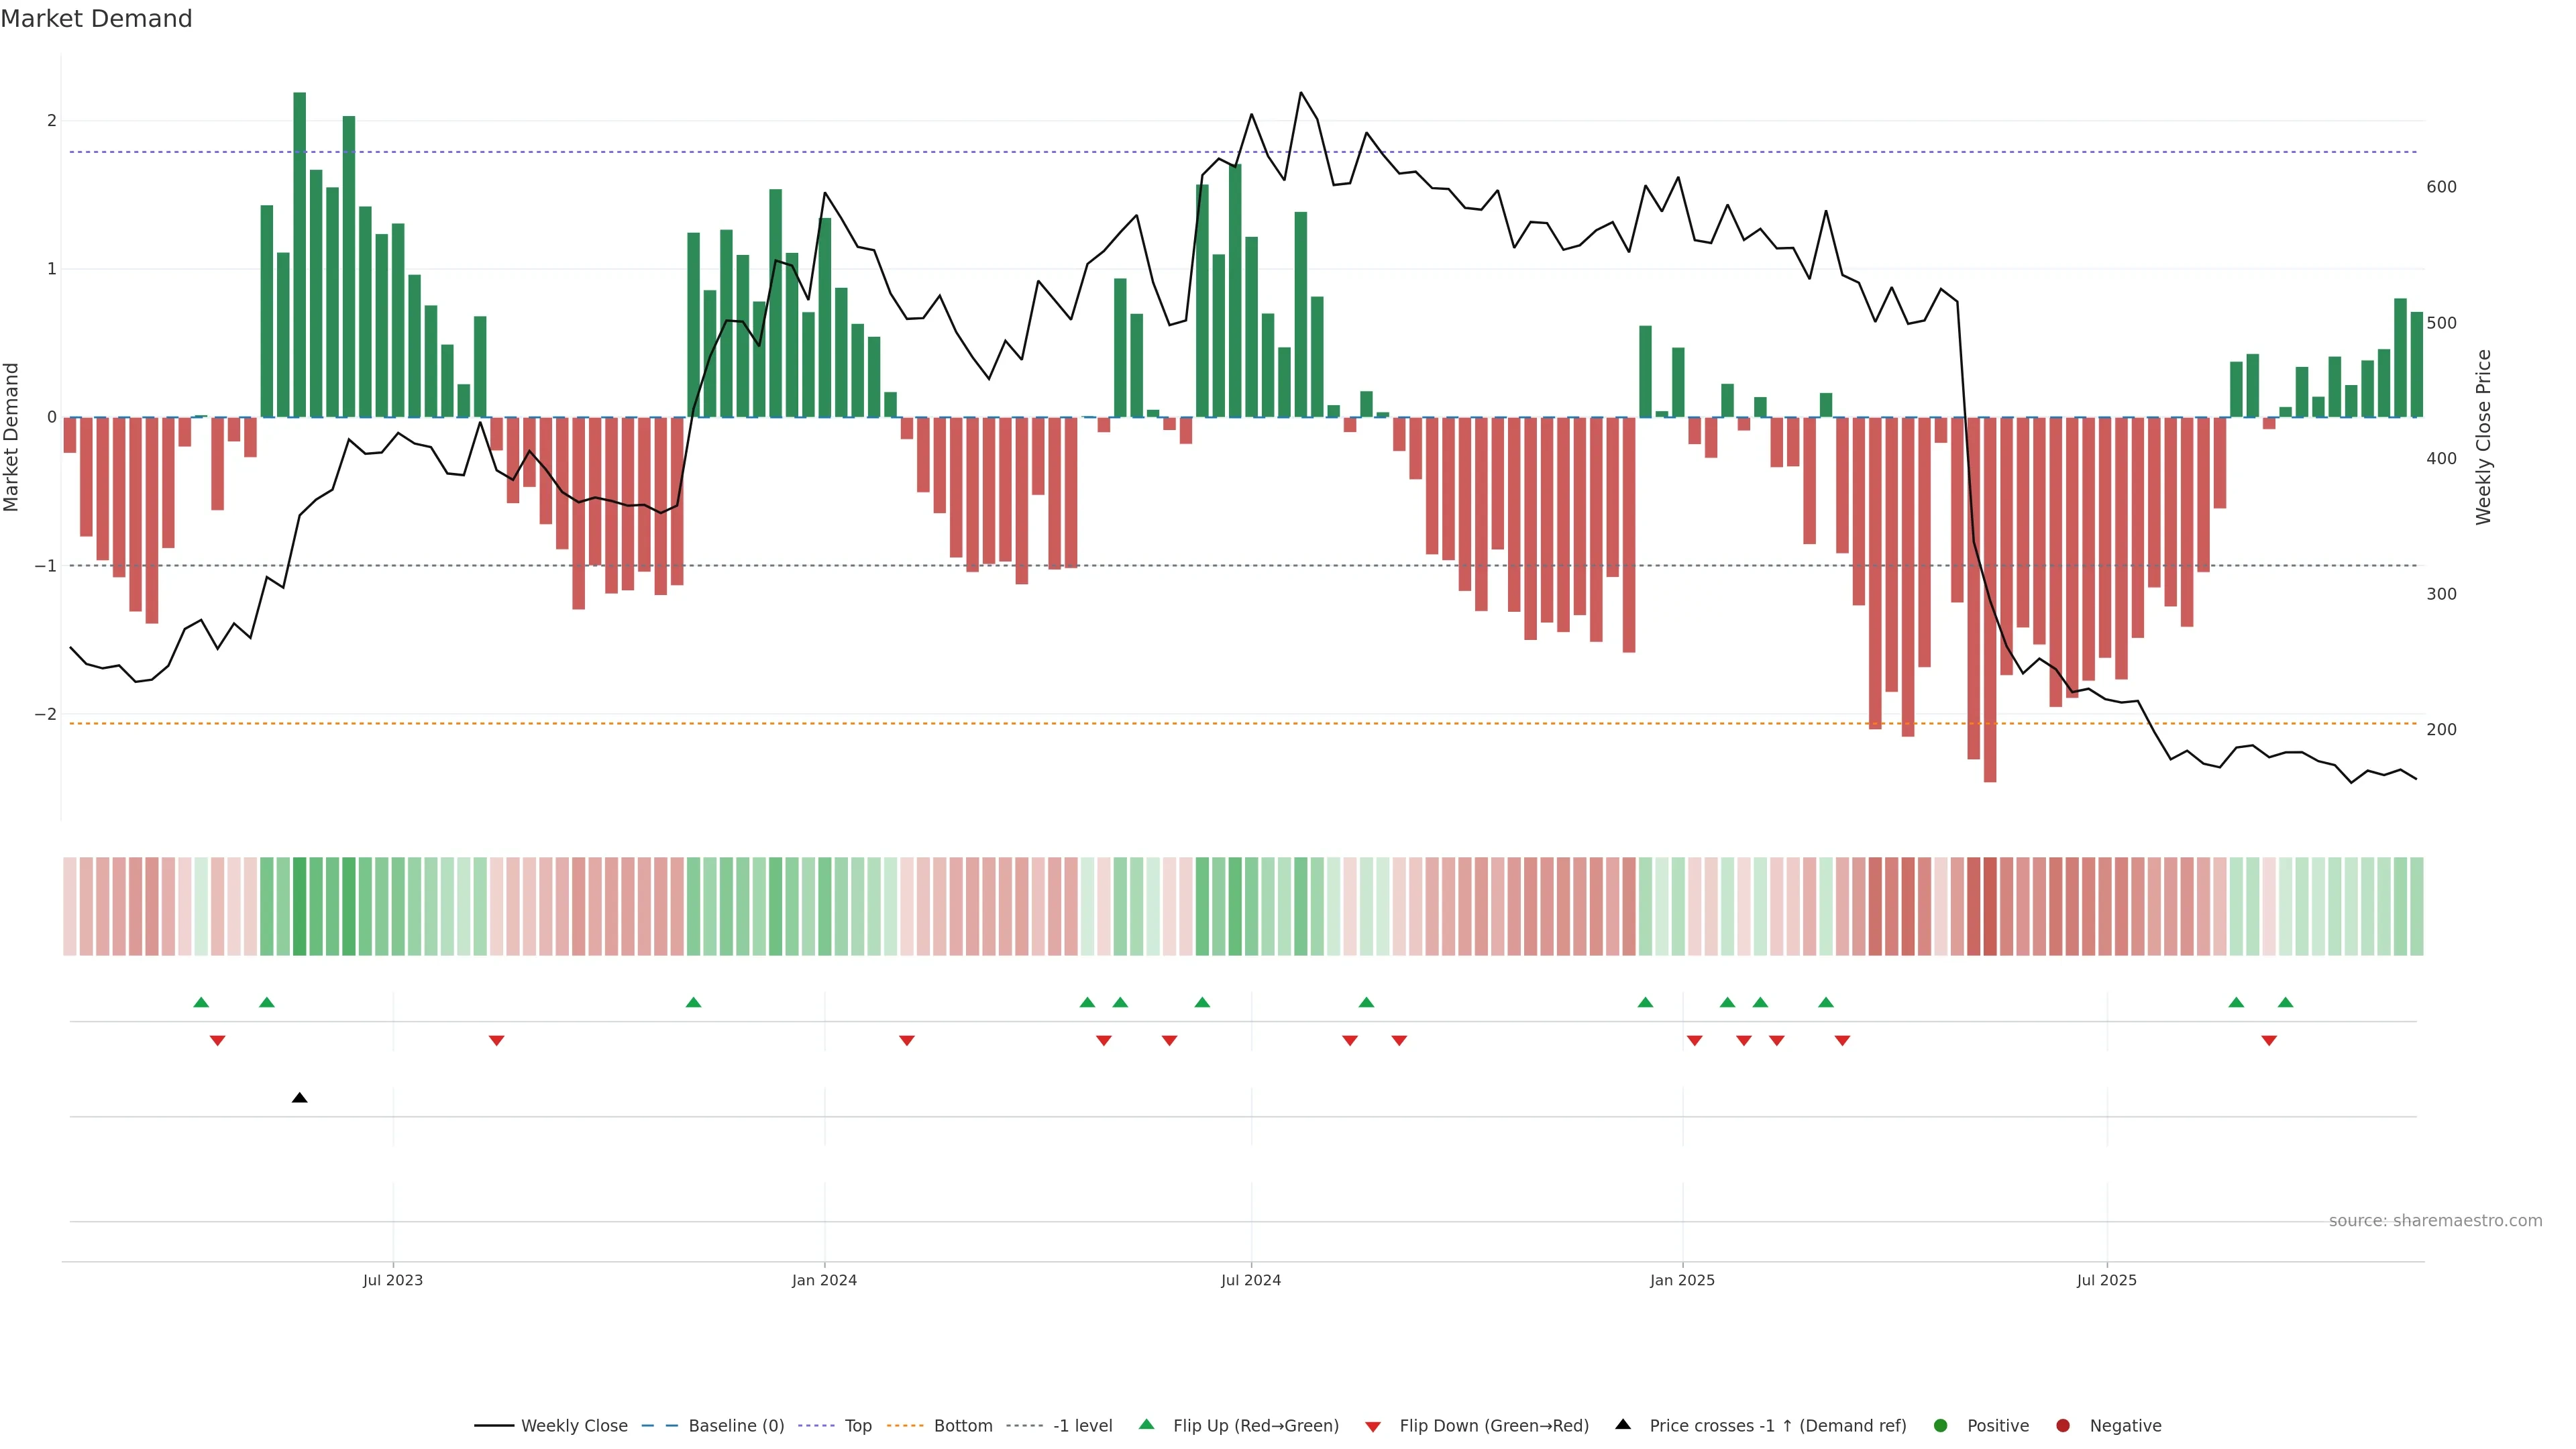Click the black price-cross marker near Jul 2023
This screenshot has width=2576, height=1449.
click(x=299, y=1098)
